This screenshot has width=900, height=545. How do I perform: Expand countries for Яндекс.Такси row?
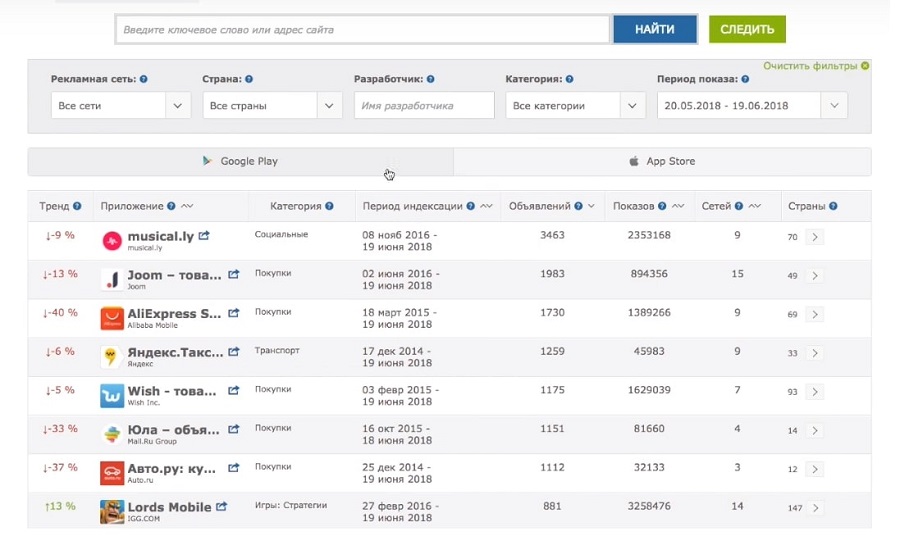[x=814, y=353]
